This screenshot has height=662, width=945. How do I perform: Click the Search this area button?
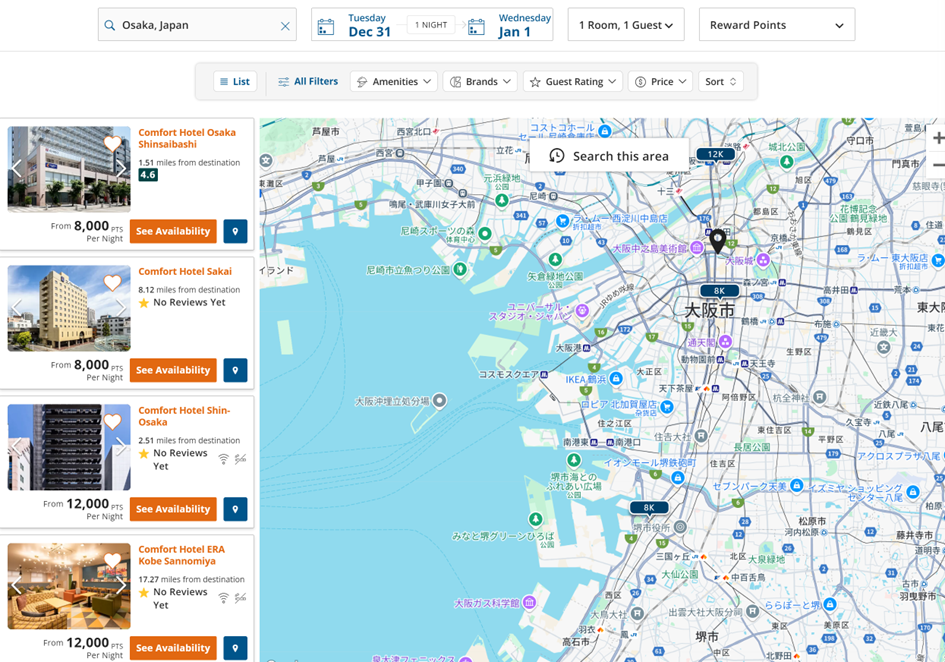pyautogui.click(x=609, y=156)
